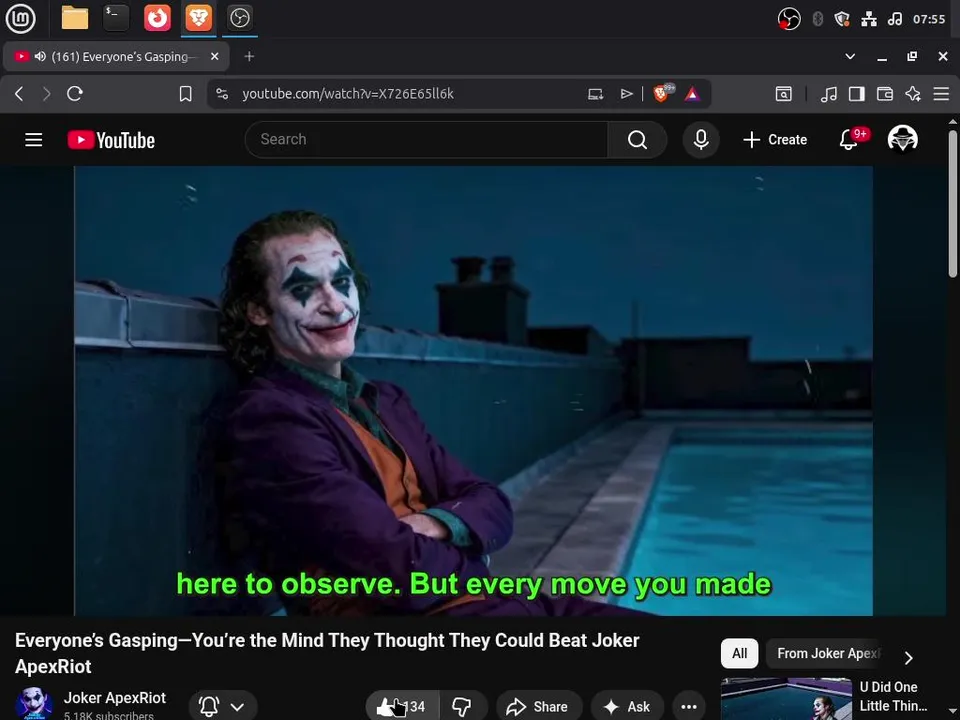Click the video player to pause
960x720 pixels.
click(473, 391)
